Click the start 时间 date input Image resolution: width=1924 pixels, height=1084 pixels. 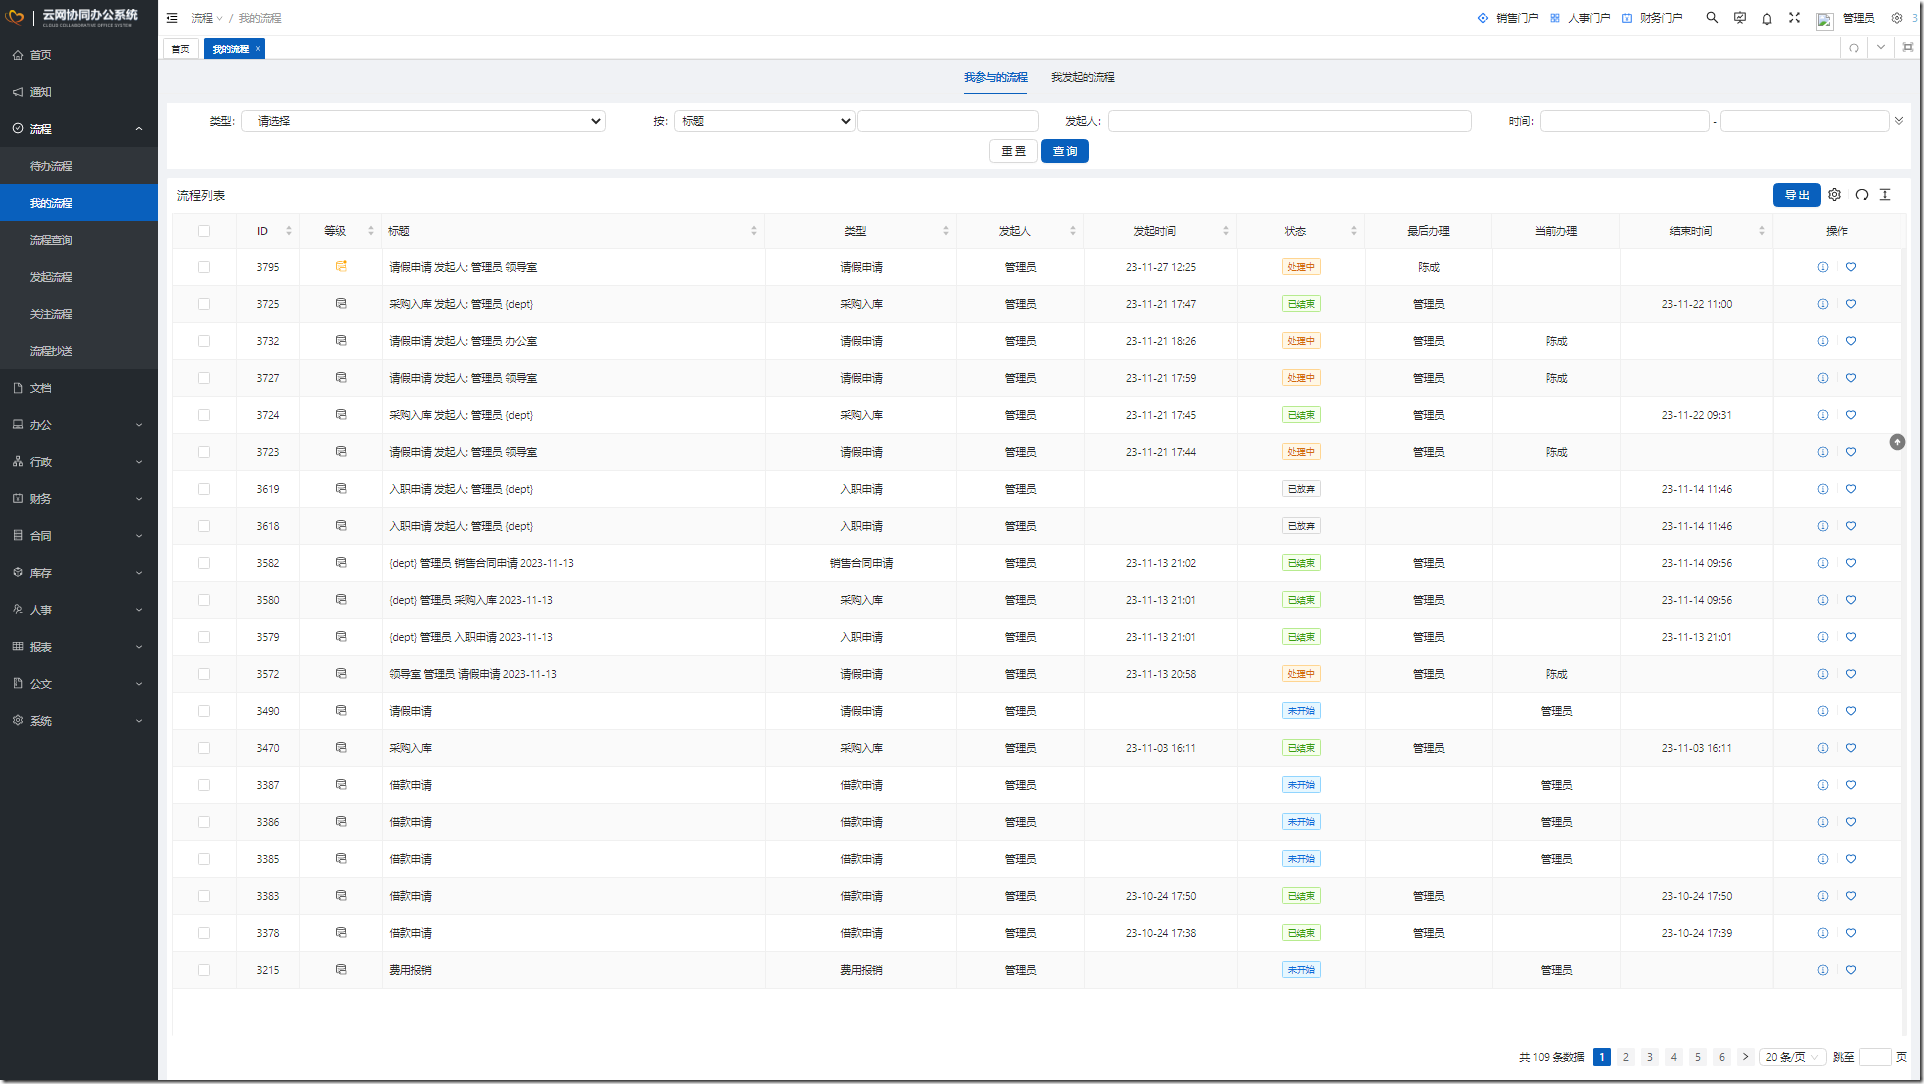pos(1624,121)
